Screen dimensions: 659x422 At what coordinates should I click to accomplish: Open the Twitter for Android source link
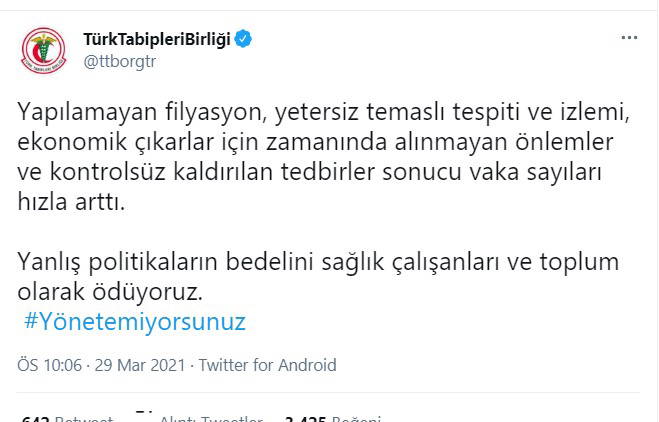click(267, 365)
